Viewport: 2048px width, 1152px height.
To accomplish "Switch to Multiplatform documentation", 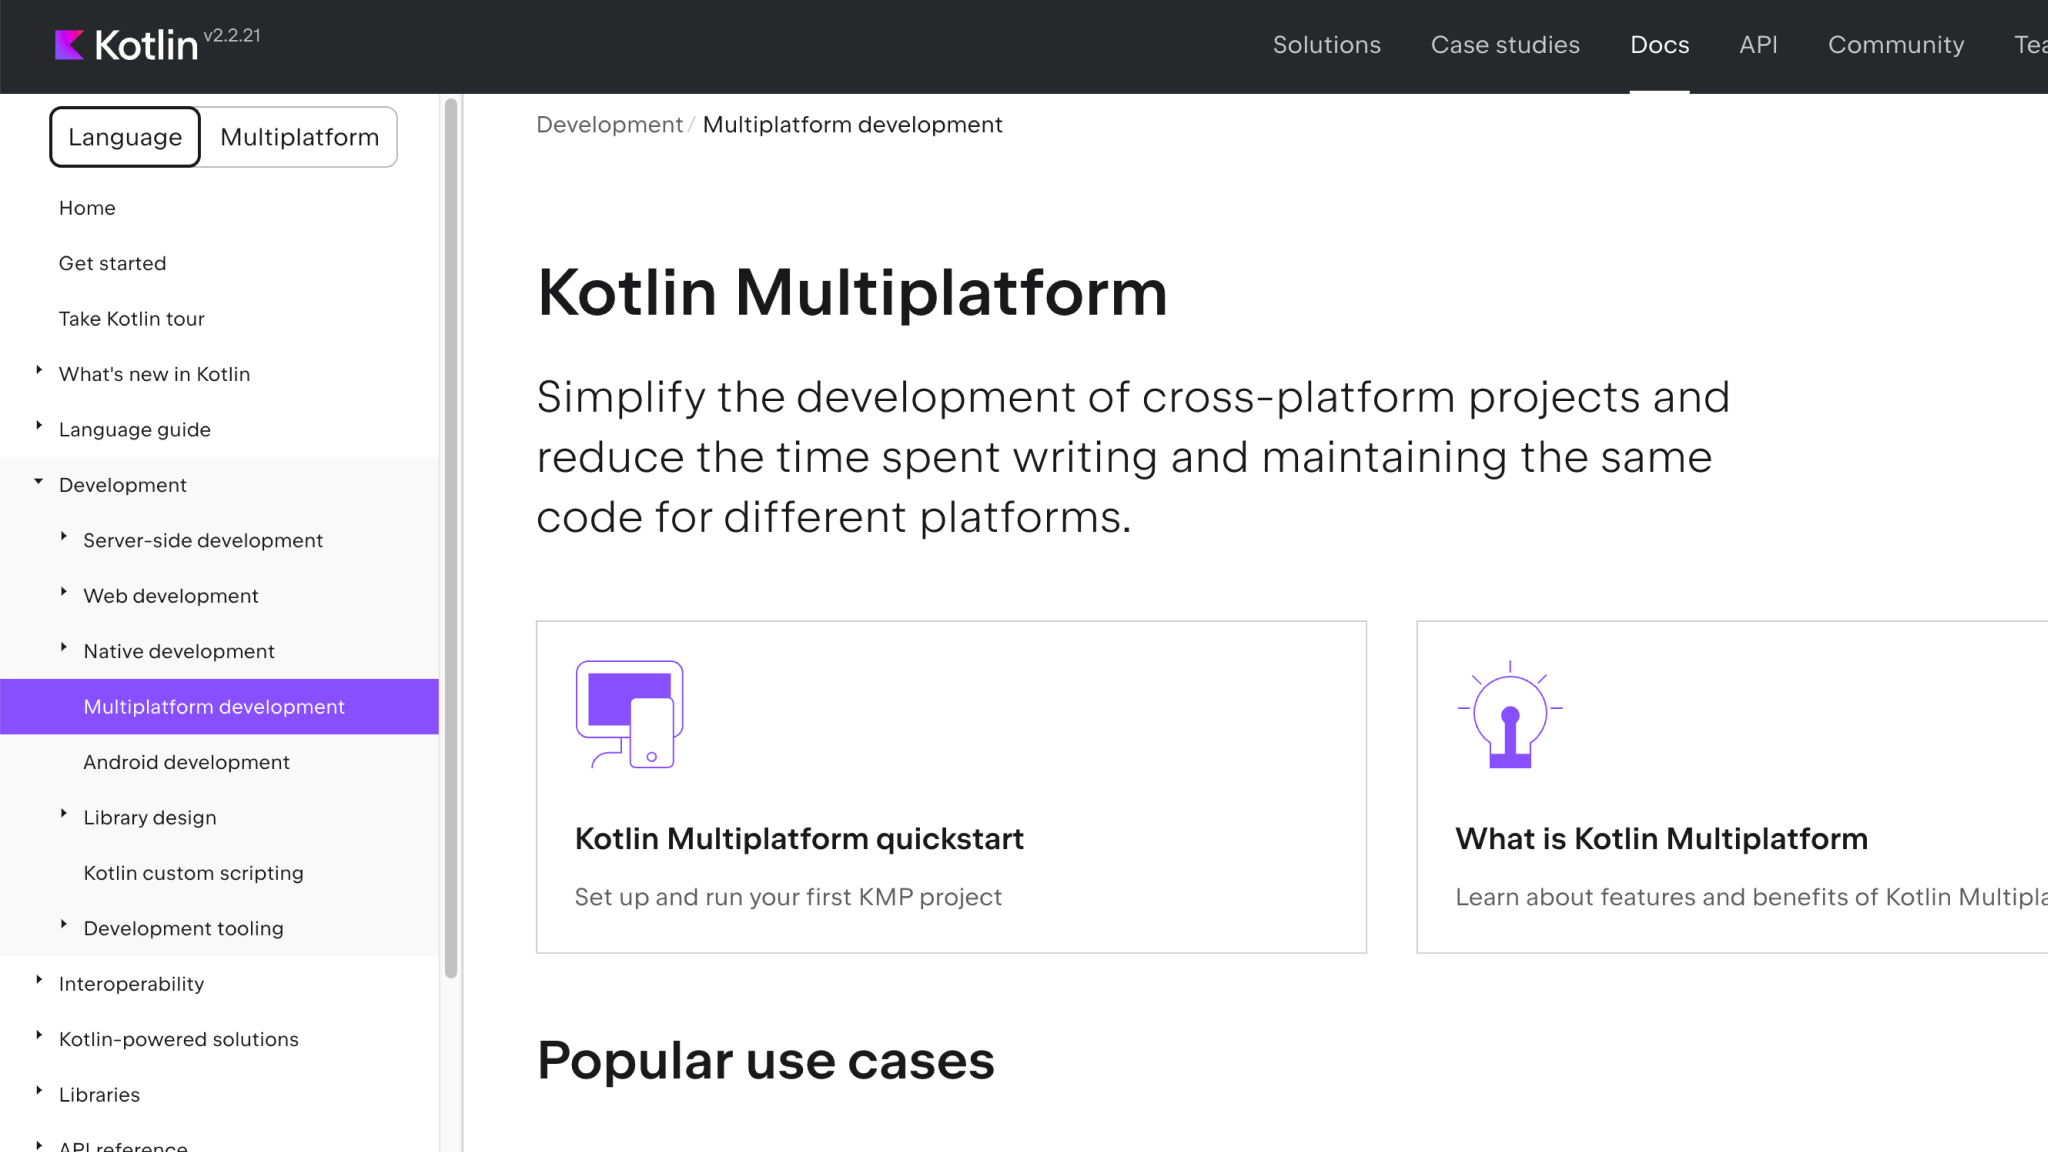I will pos(299,137).
